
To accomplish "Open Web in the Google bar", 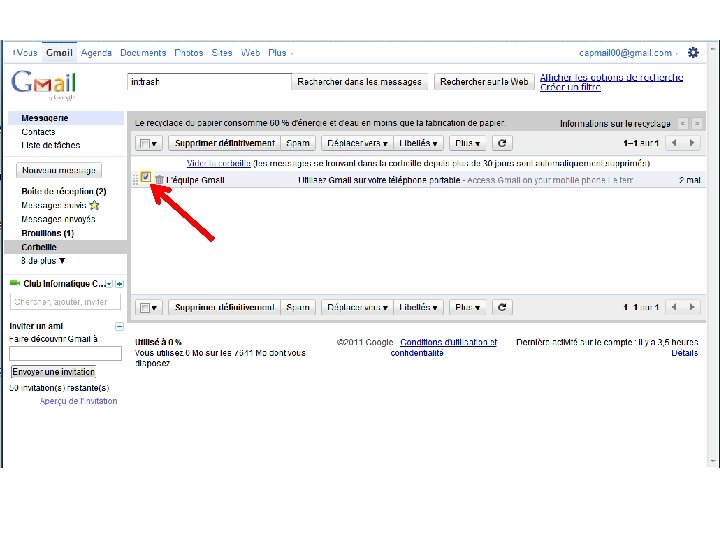I will [x=250, y=53].
